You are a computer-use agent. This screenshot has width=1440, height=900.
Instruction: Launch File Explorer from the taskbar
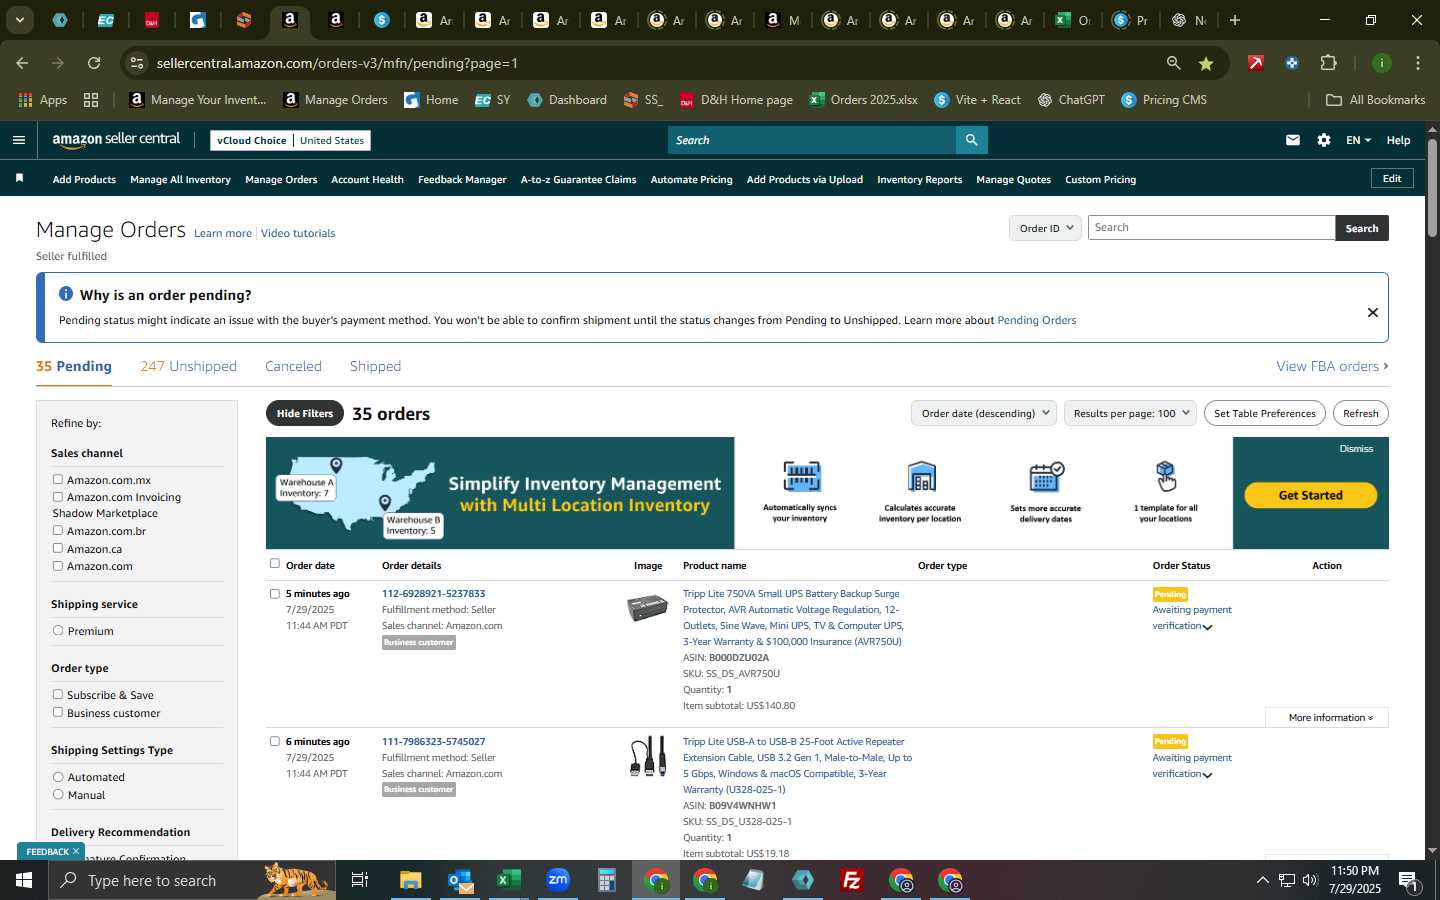[411, 880]
